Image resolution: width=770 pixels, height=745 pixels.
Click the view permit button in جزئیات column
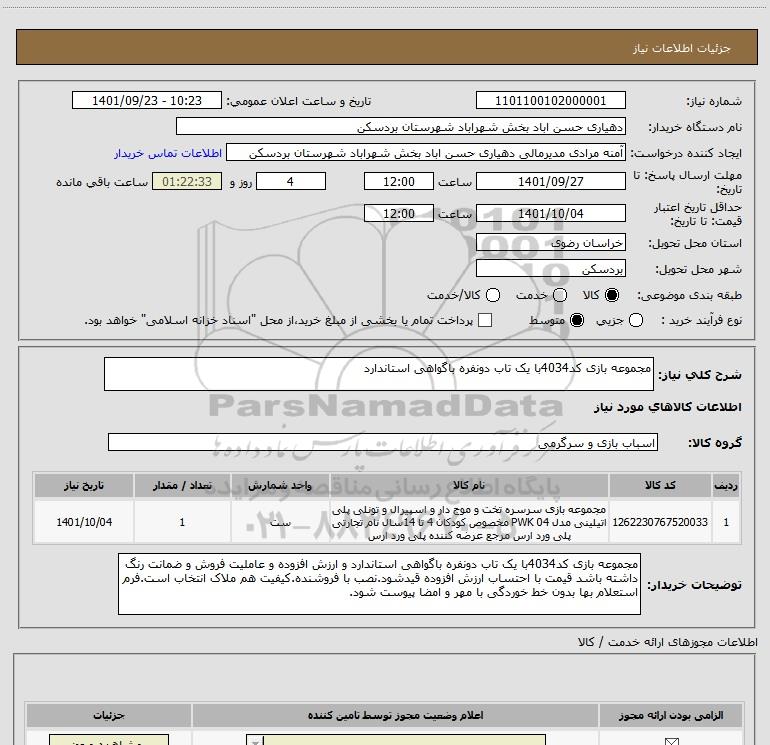click(x=109, y=740)
